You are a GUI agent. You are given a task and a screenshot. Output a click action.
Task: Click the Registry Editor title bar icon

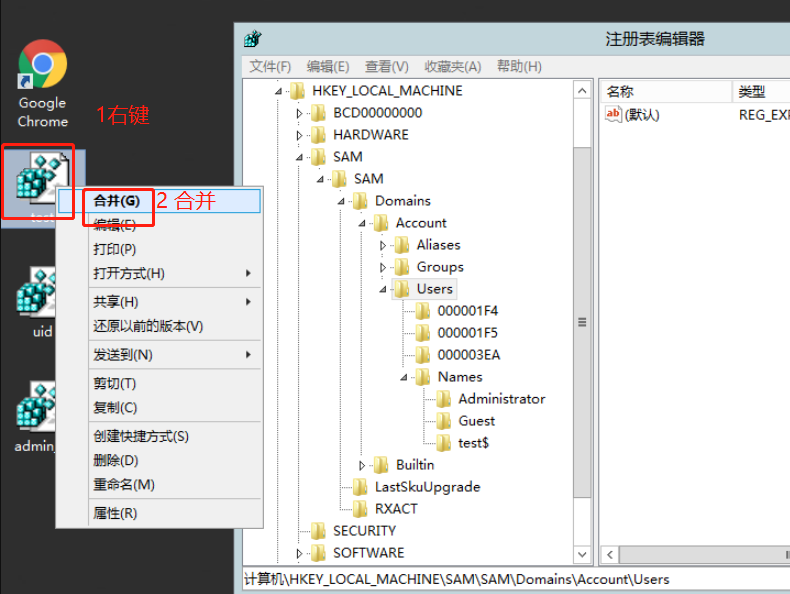[253, 39]
